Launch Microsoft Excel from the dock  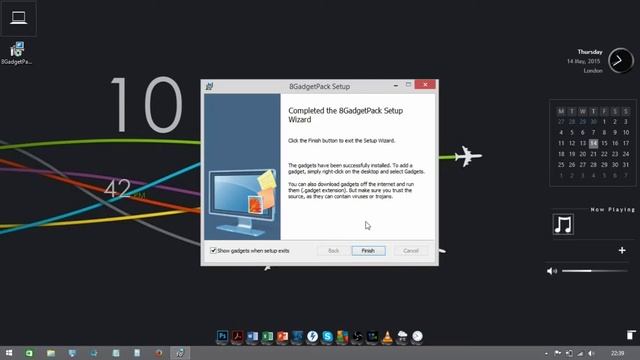(x=267, y=336)
